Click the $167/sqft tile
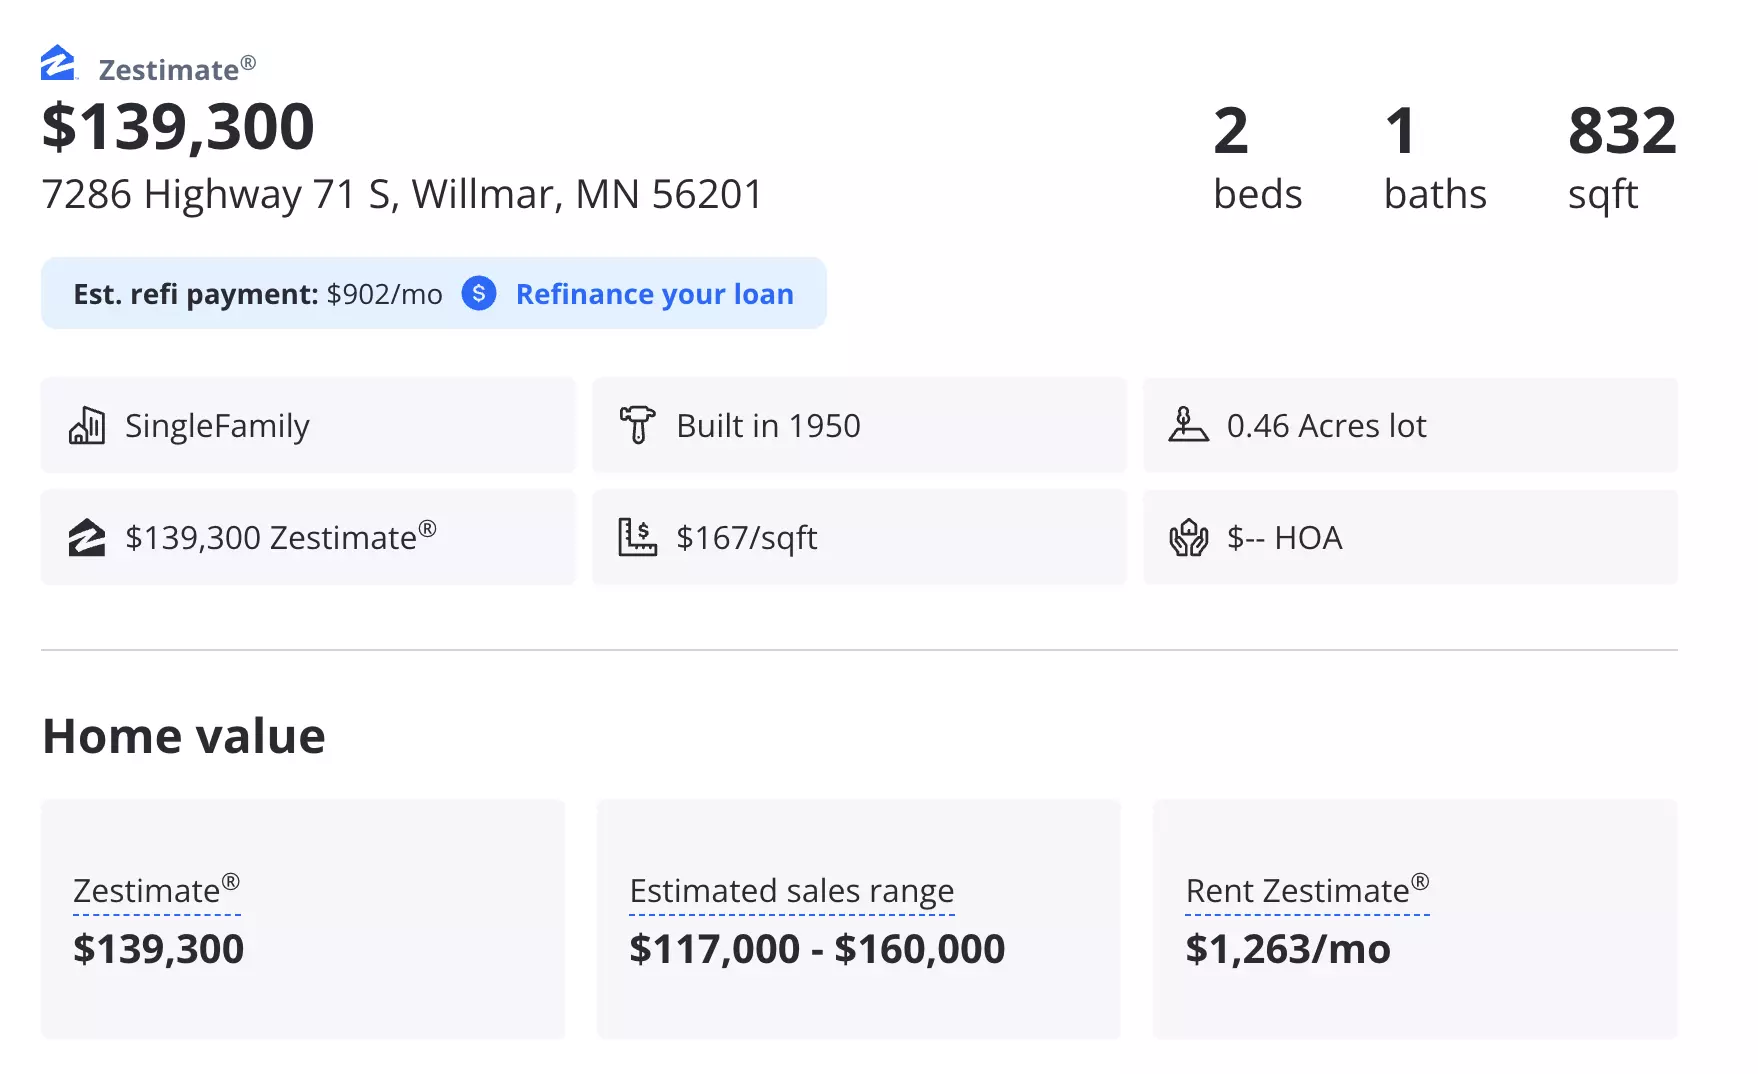Viewport: 1758px width, 1074px height. (x=859, y=537)
